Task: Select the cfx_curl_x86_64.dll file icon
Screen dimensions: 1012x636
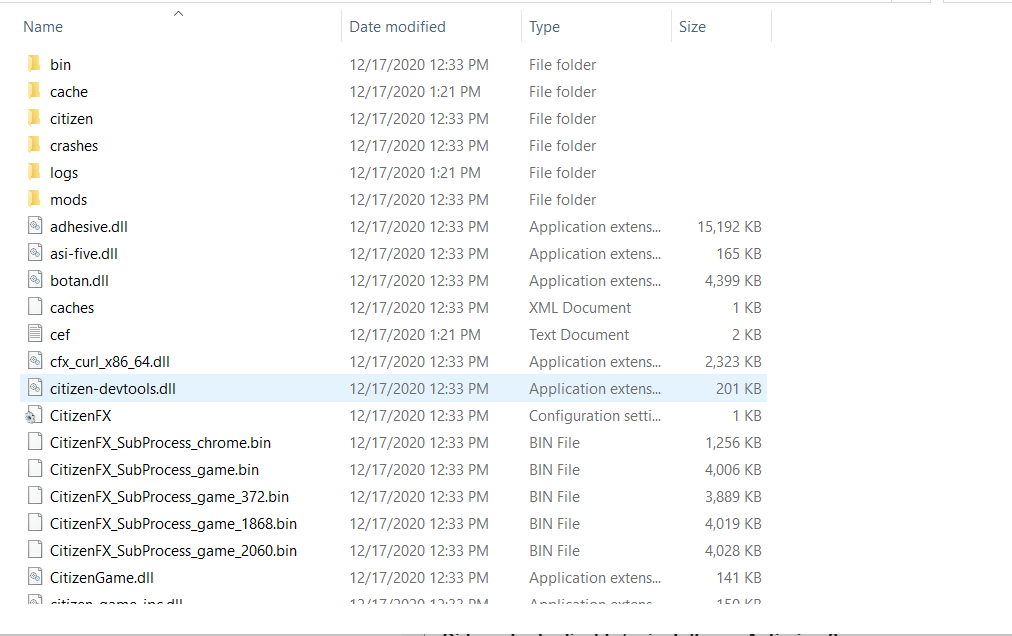Action: pos(35,361)
